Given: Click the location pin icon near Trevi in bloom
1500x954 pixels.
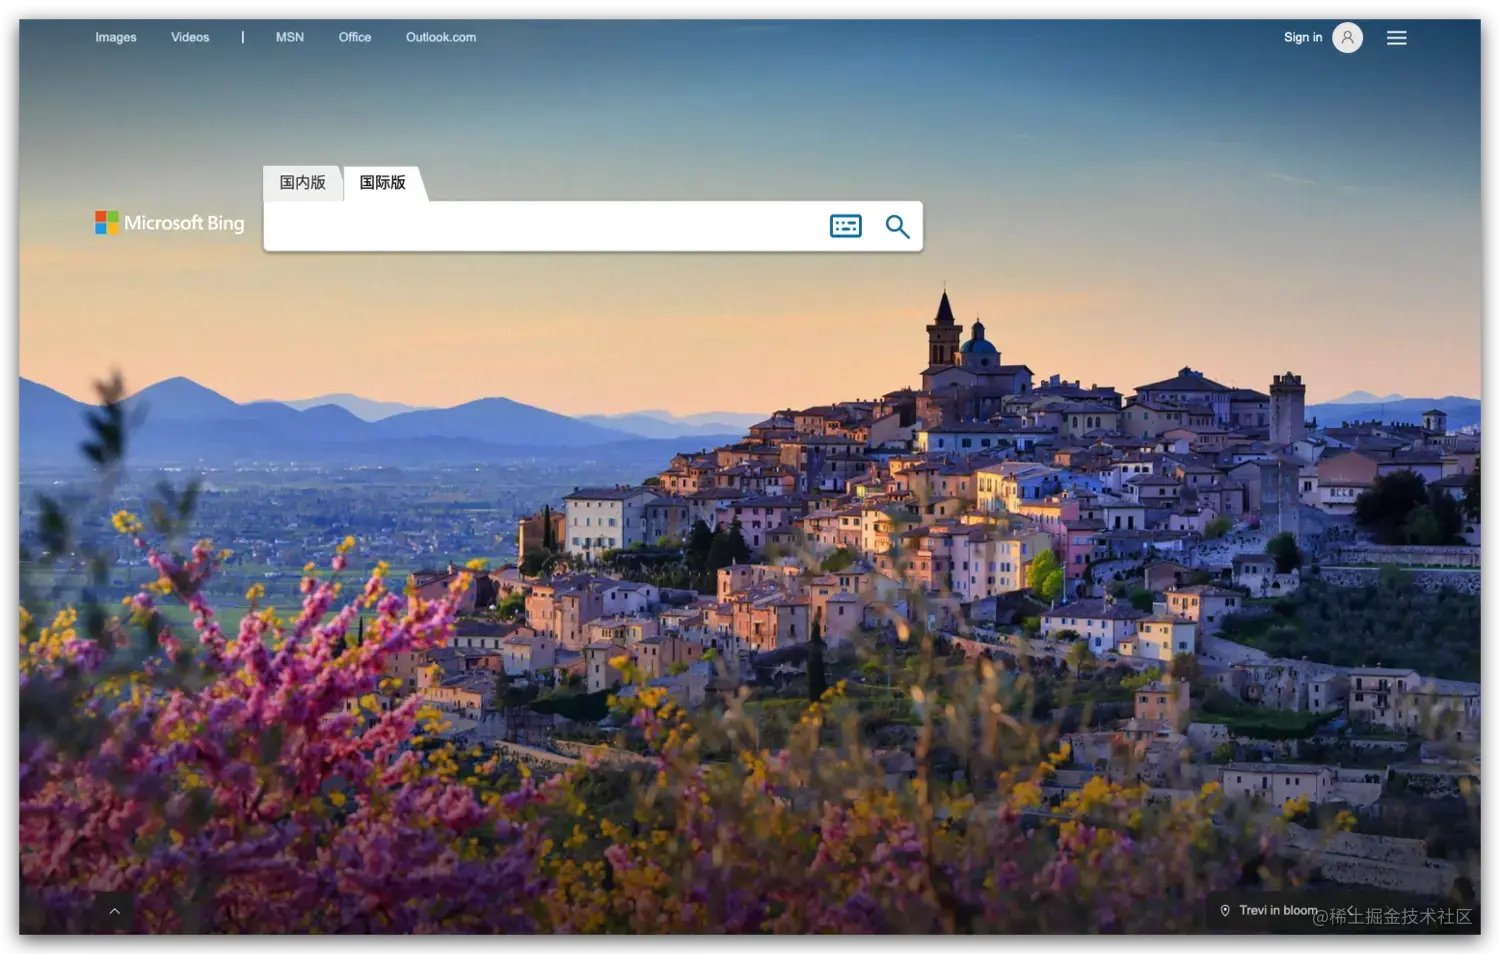Looking at the screenshot, I should (x=1225, y=910).
